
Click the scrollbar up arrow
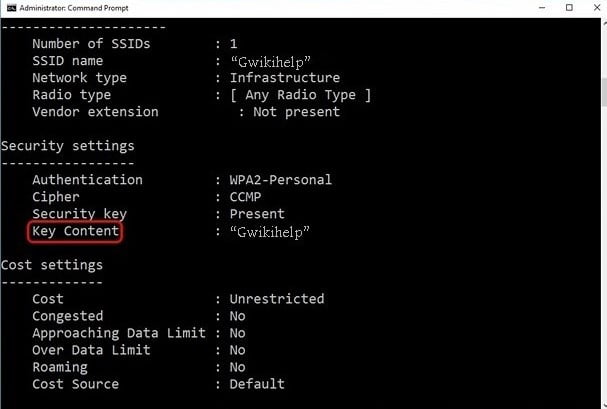click(604, 23)
